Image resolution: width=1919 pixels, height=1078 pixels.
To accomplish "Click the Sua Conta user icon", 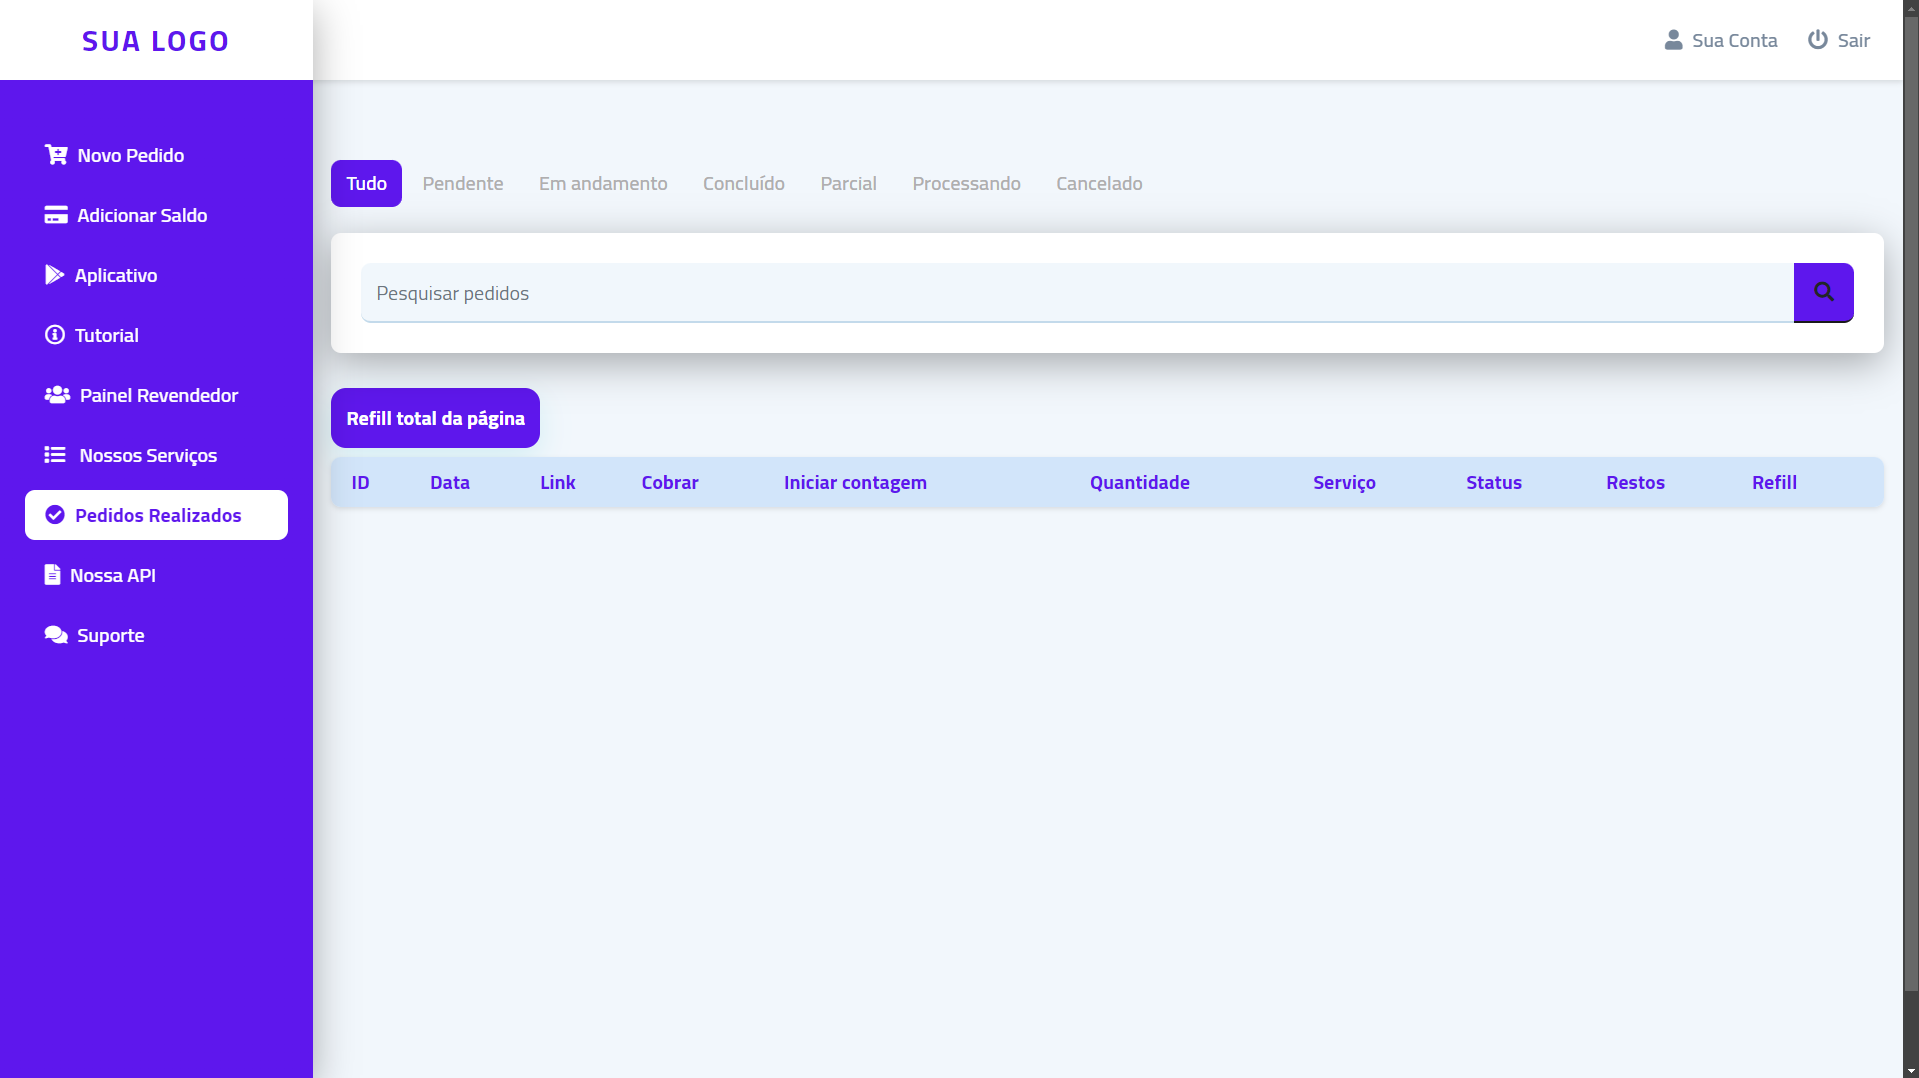I will pos(1672,39).
